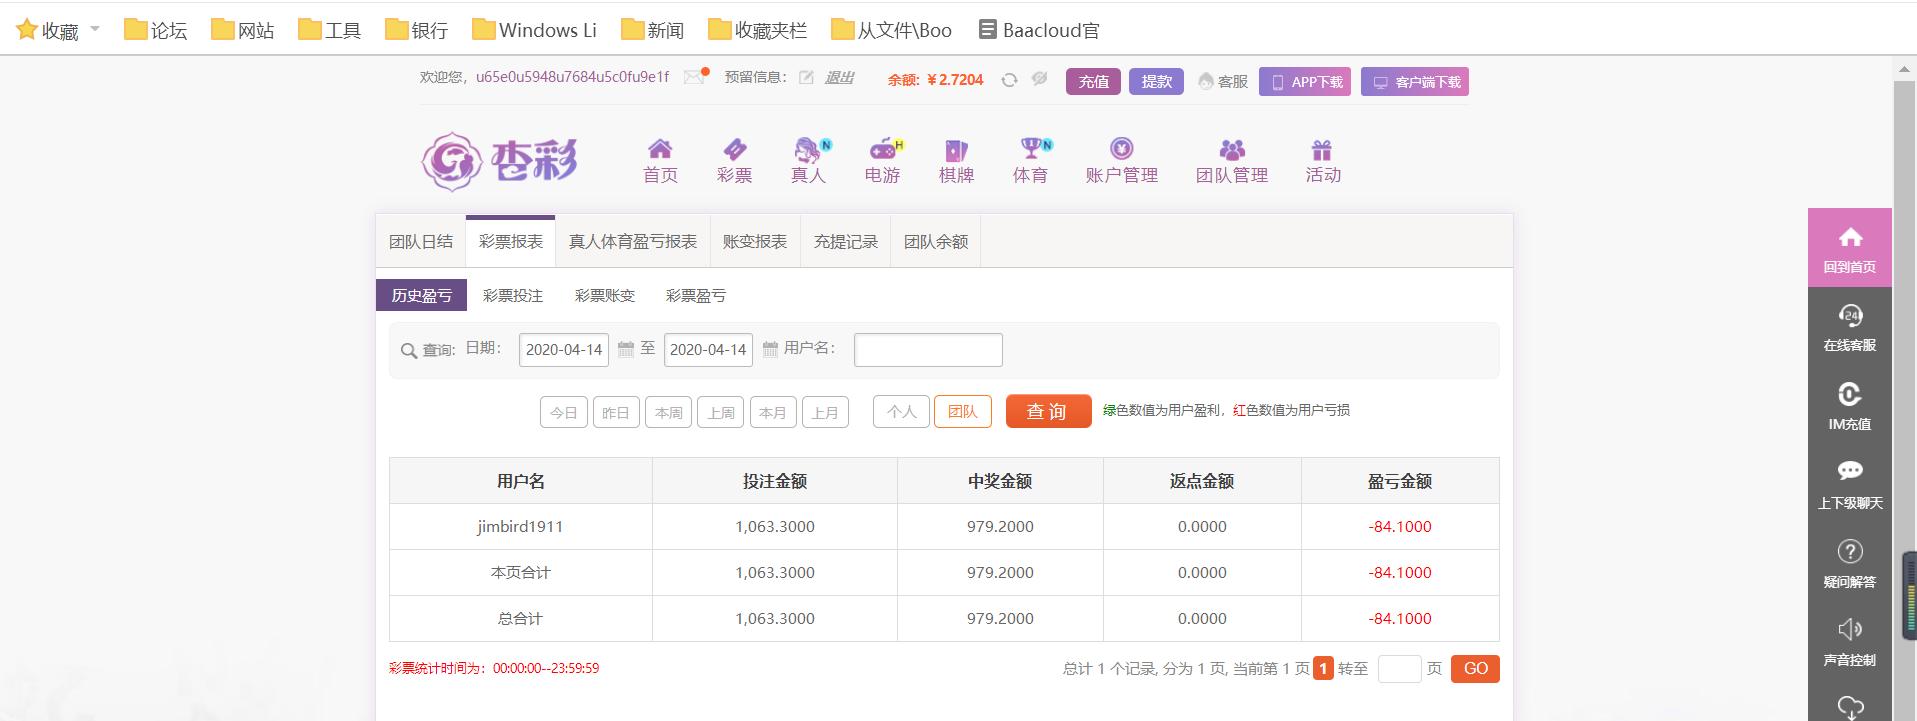
Task: Open 客服 customer service
Action: pyautogui.click(x=1223, y=81)
